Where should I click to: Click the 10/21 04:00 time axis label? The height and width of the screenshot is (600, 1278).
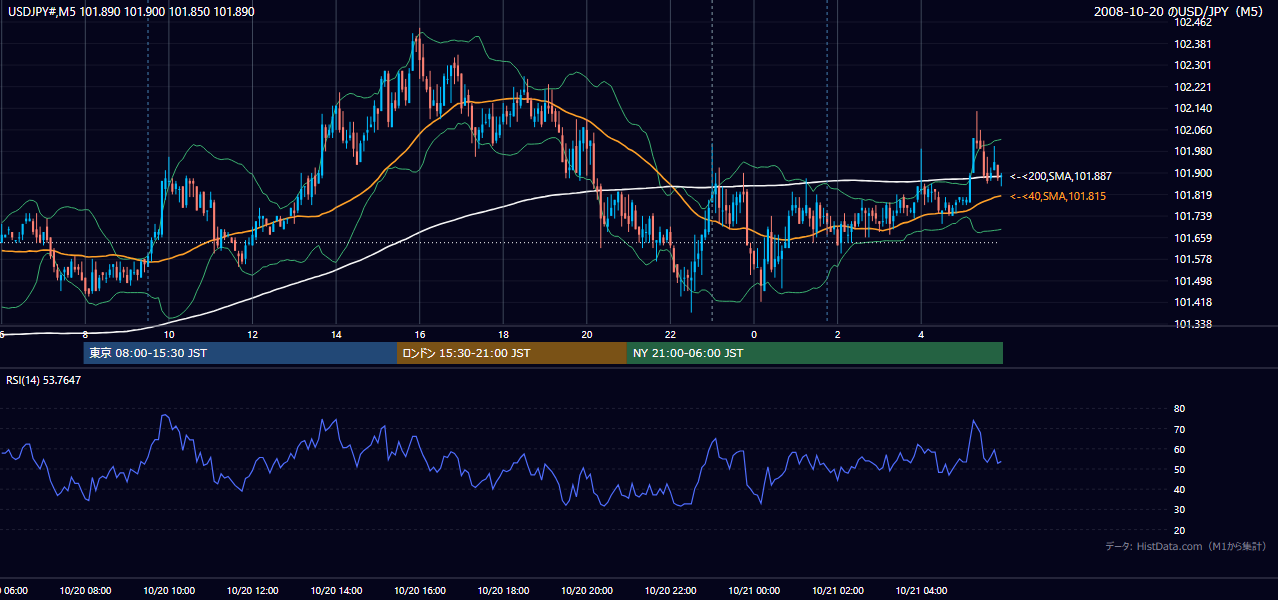pyautogui.click(x=920, y=591)
